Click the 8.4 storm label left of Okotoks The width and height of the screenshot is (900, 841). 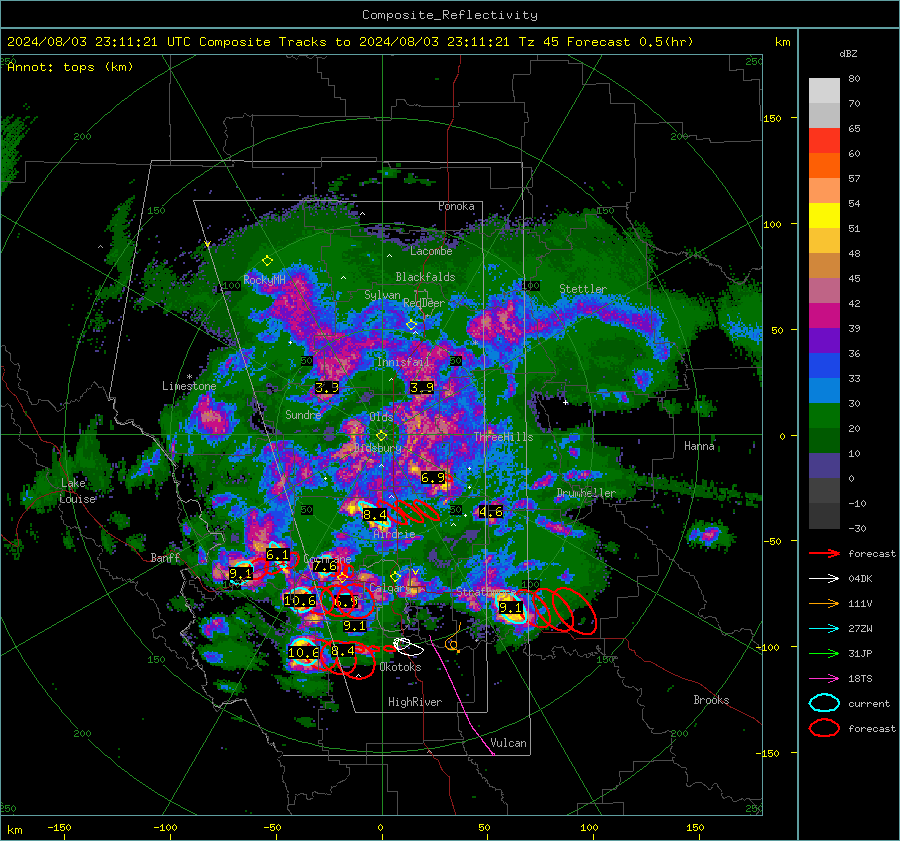343,650
